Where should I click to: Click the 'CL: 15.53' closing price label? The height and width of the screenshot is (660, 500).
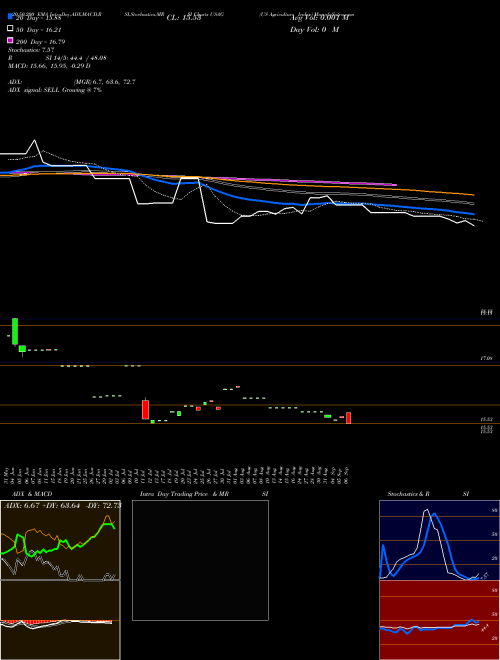[x=184, y=18]
